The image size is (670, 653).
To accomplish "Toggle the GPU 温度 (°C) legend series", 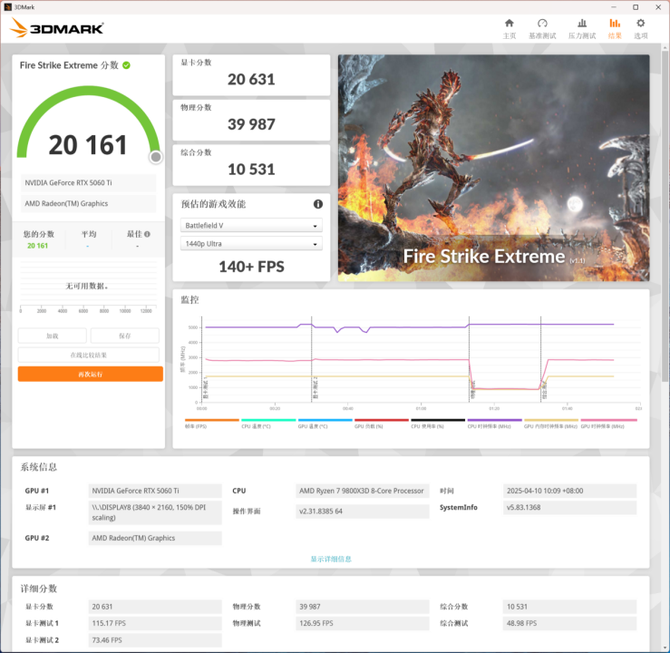I will tap(325, 424).
